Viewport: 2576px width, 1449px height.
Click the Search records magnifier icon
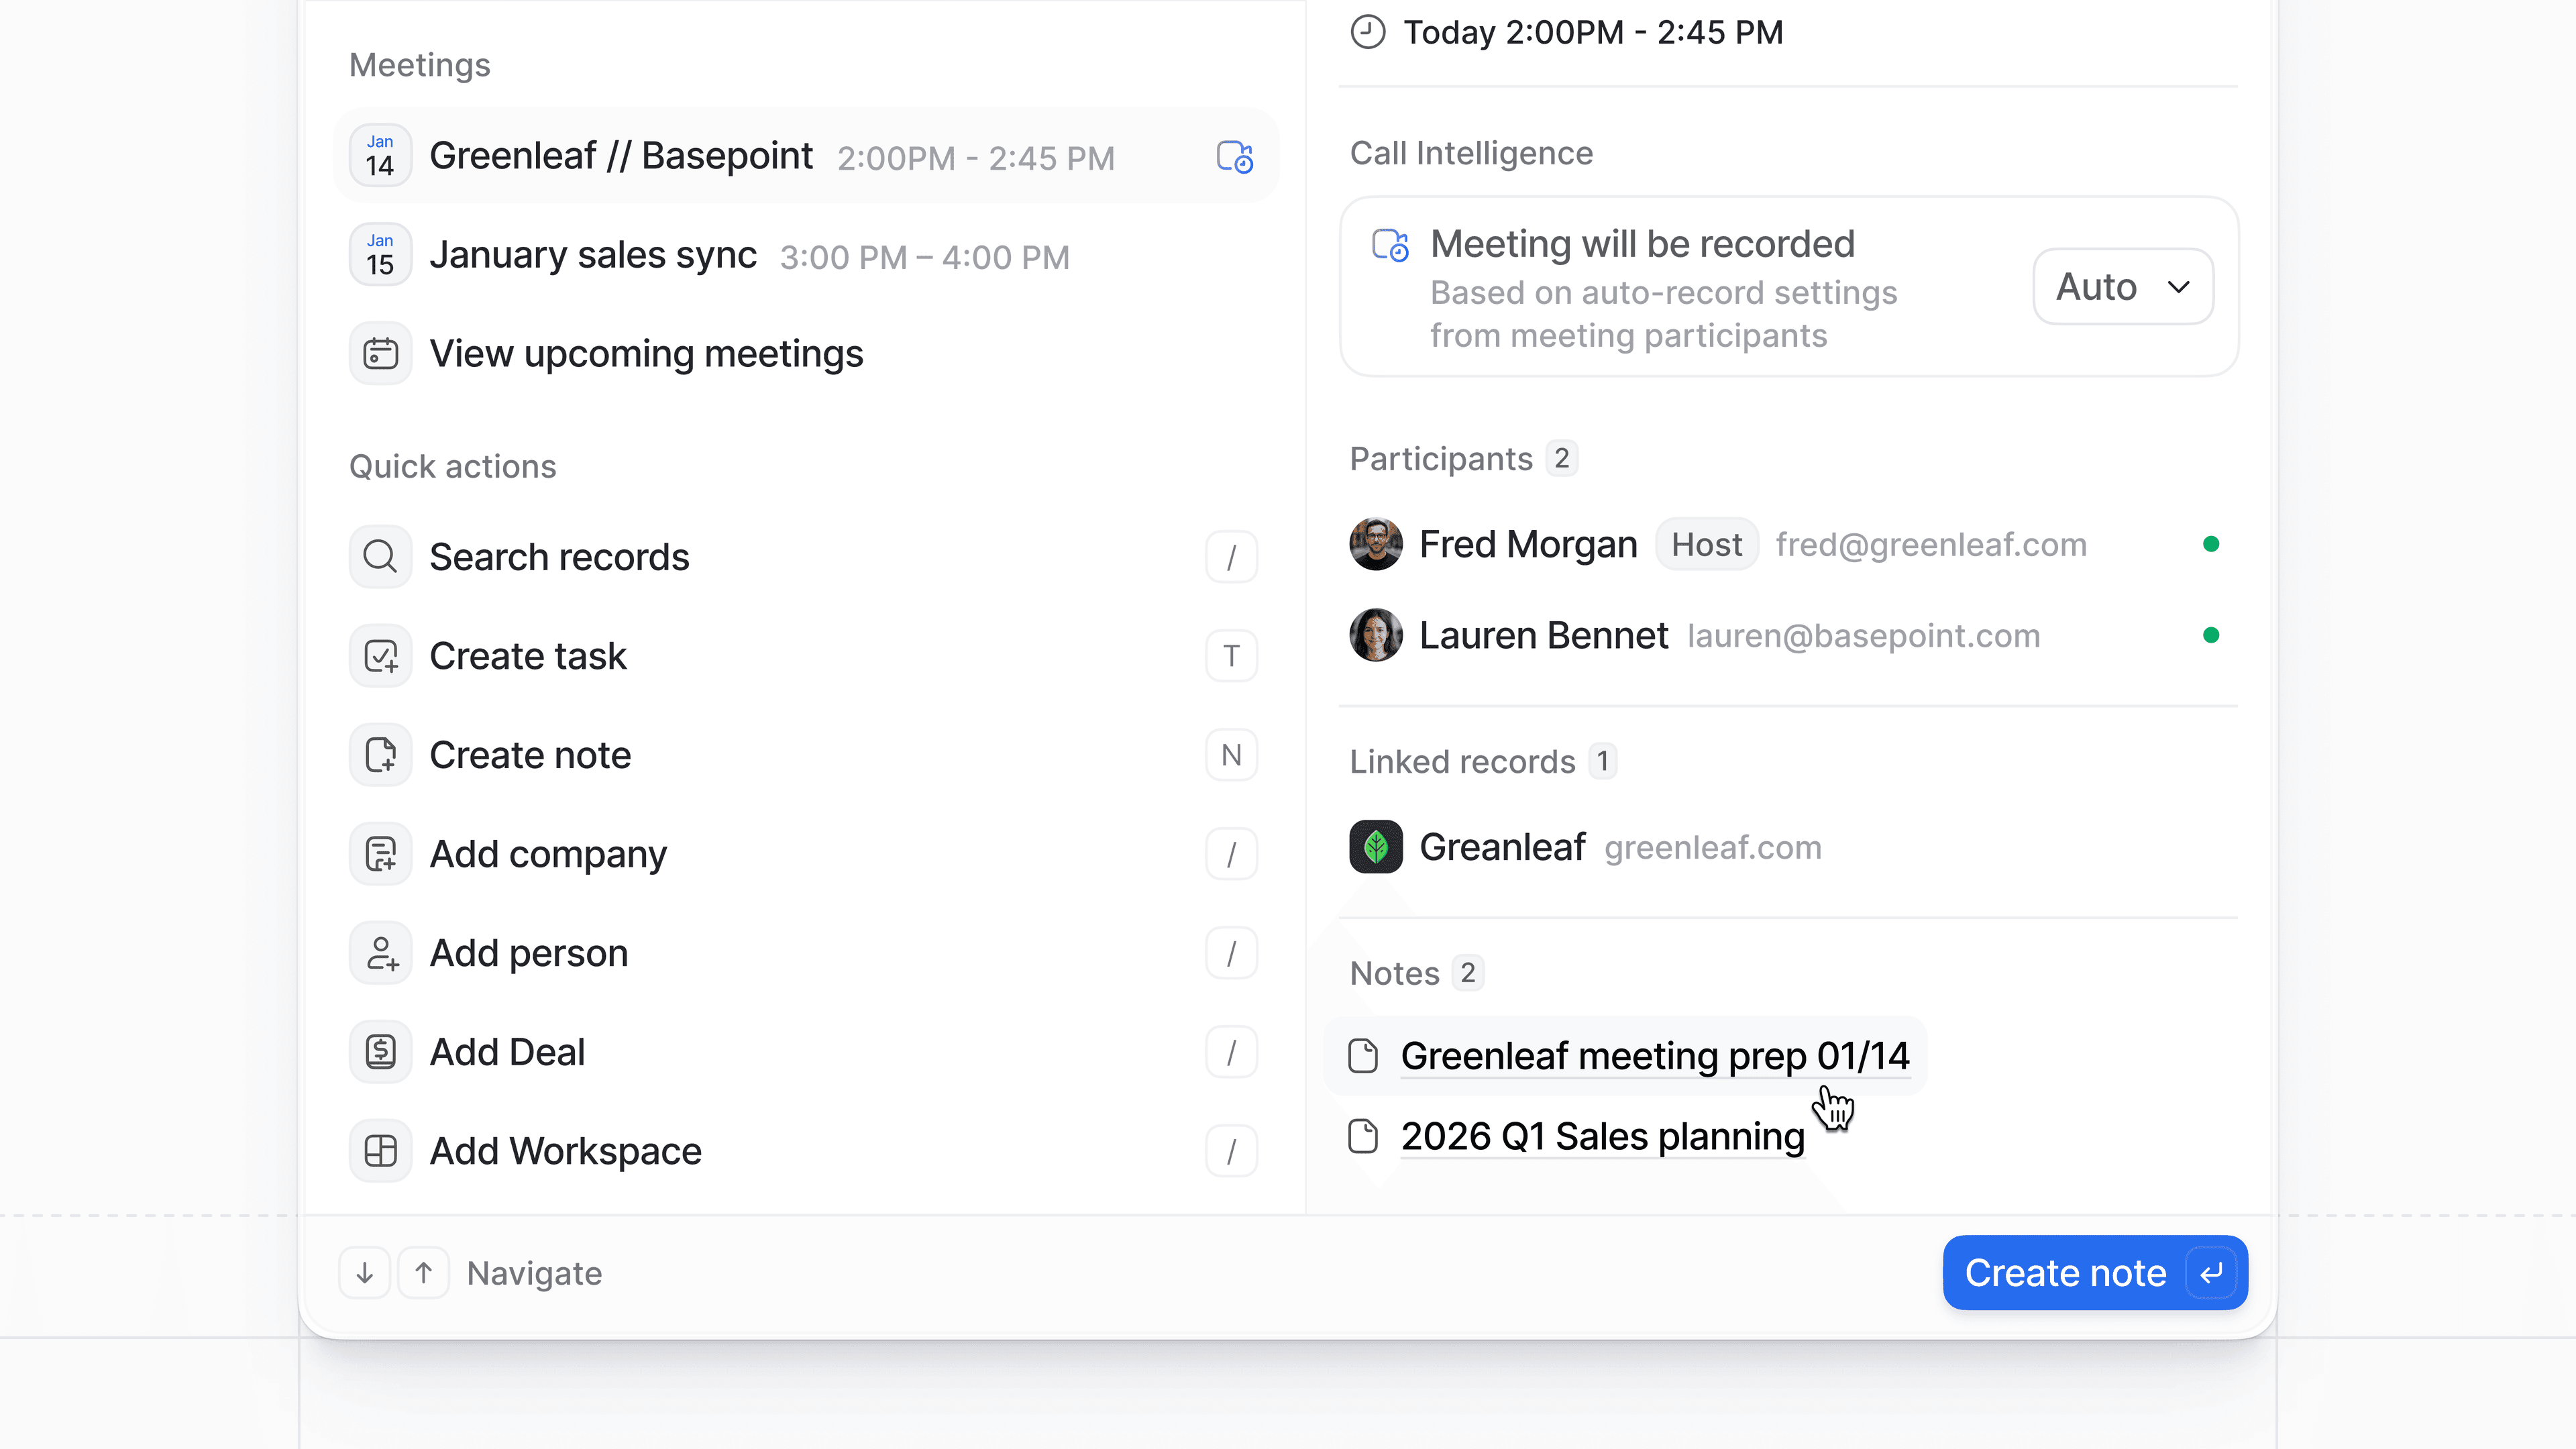click(380, 556)
